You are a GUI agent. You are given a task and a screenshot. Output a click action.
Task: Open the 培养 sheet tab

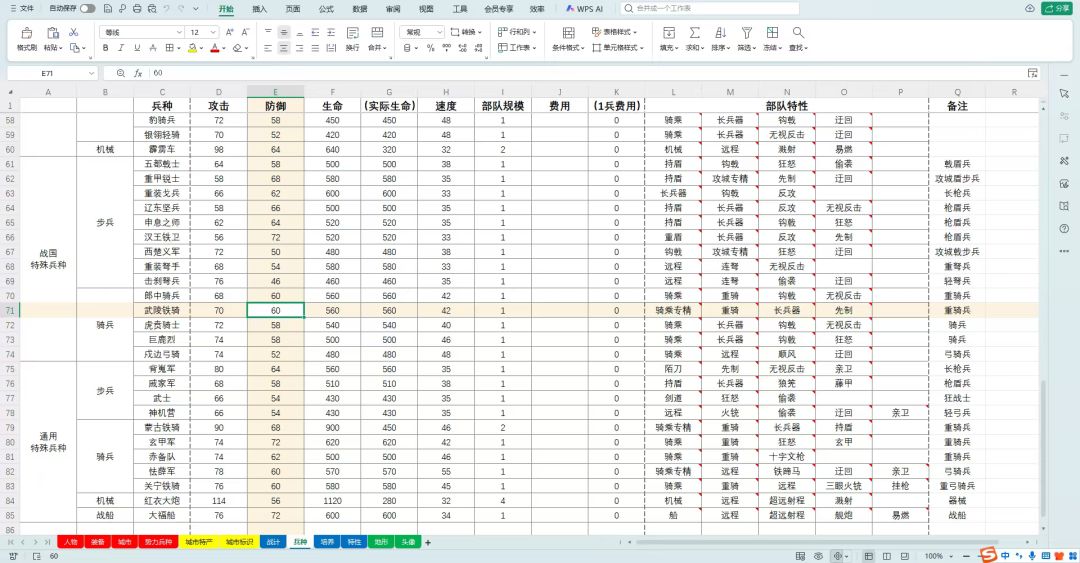tap(327, 542)
